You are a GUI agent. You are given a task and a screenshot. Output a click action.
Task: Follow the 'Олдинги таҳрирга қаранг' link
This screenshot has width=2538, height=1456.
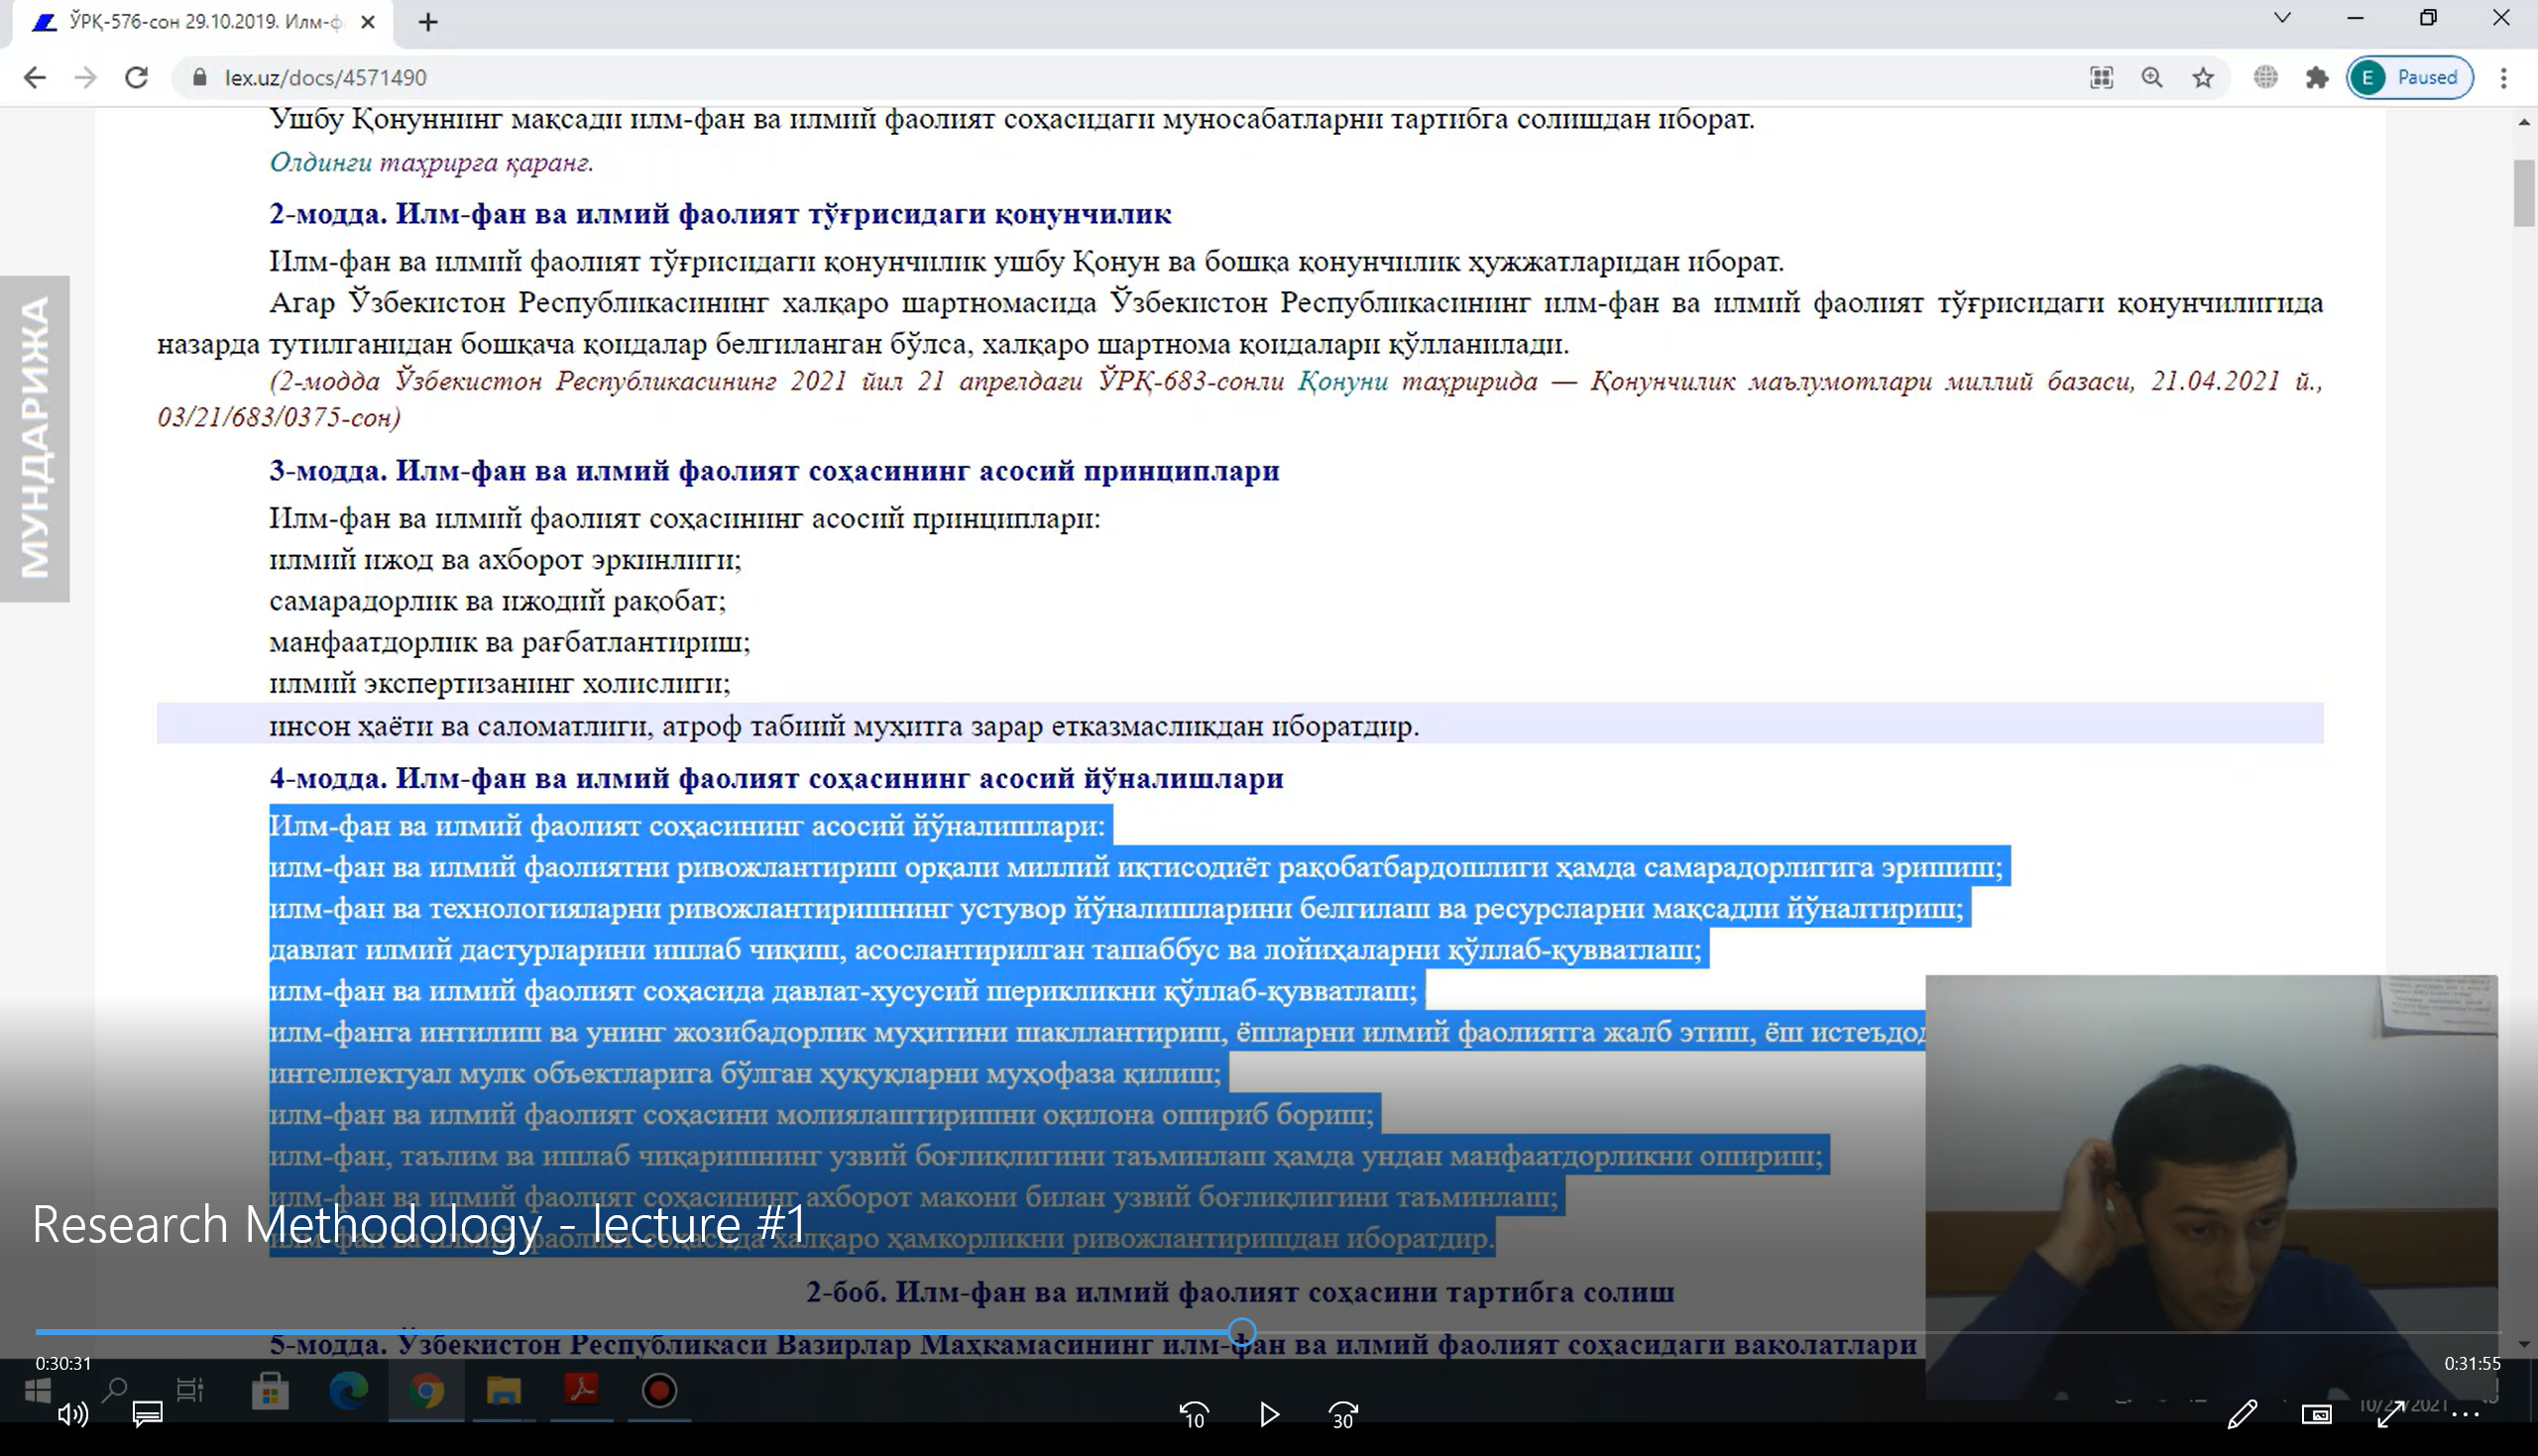point(431,162)
